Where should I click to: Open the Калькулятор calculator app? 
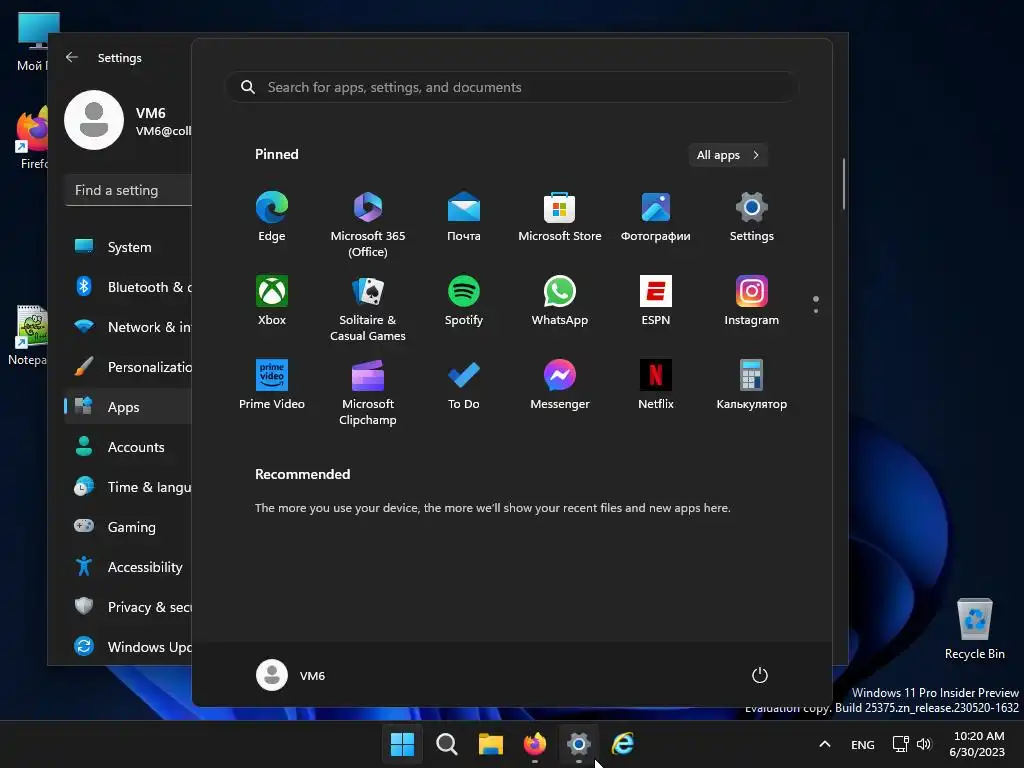click(x=752, y=385)
